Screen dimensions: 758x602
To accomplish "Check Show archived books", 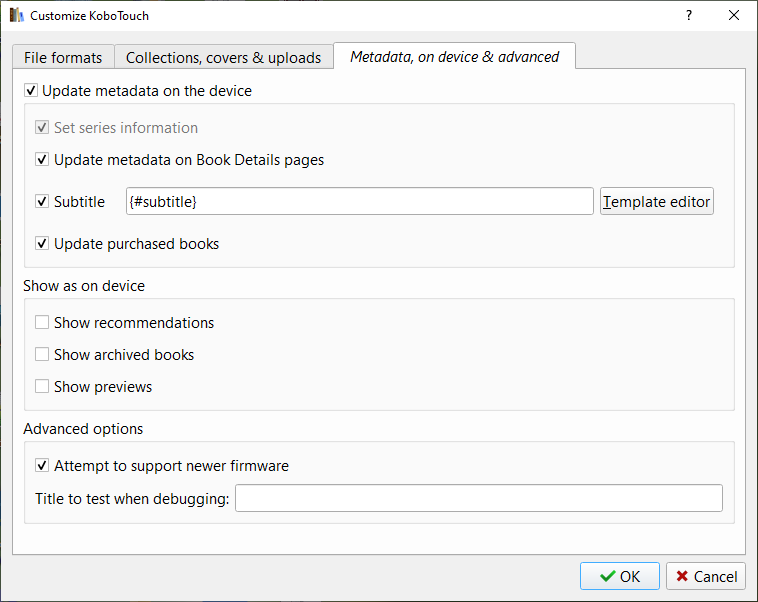I will [42, 355].
